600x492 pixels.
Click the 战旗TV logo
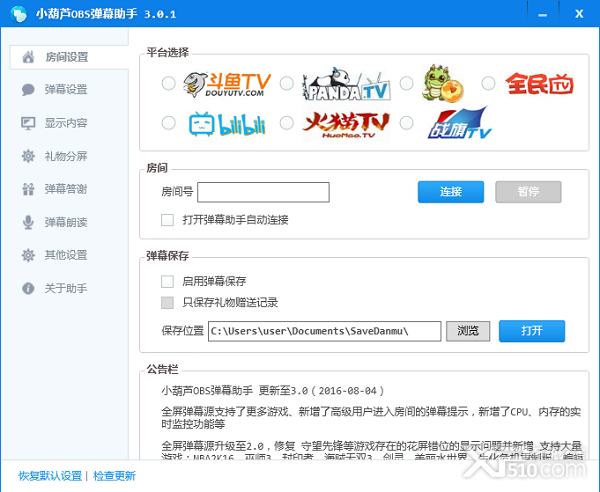pos(459,122)
